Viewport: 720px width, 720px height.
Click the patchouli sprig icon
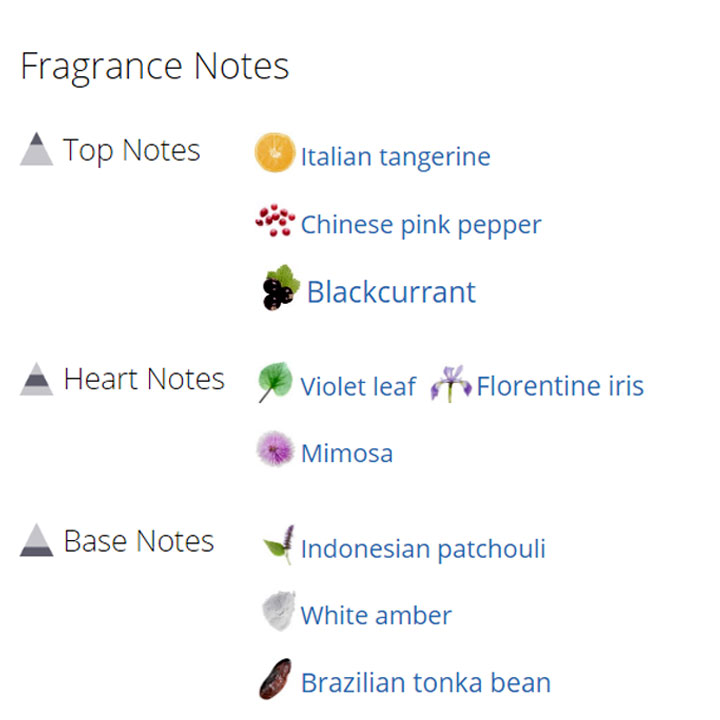point(279,545)
